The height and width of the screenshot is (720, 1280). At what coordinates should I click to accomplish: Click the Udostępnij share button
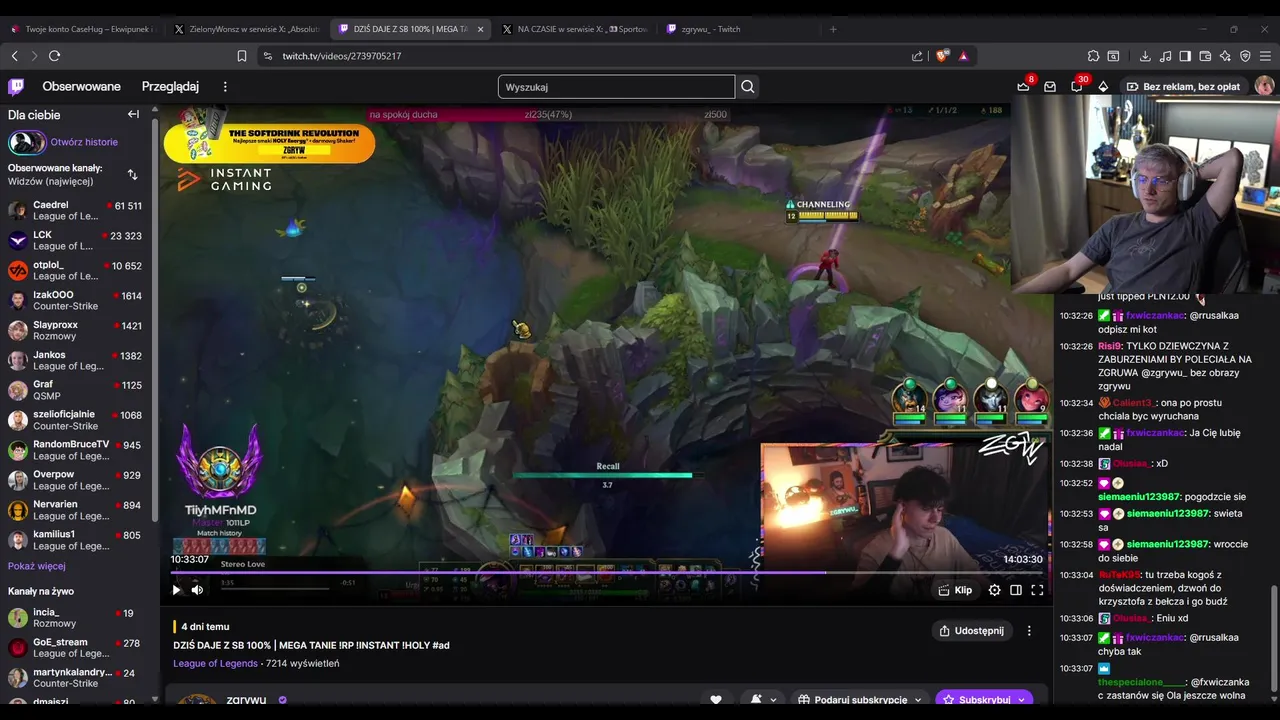click(972, 631)
